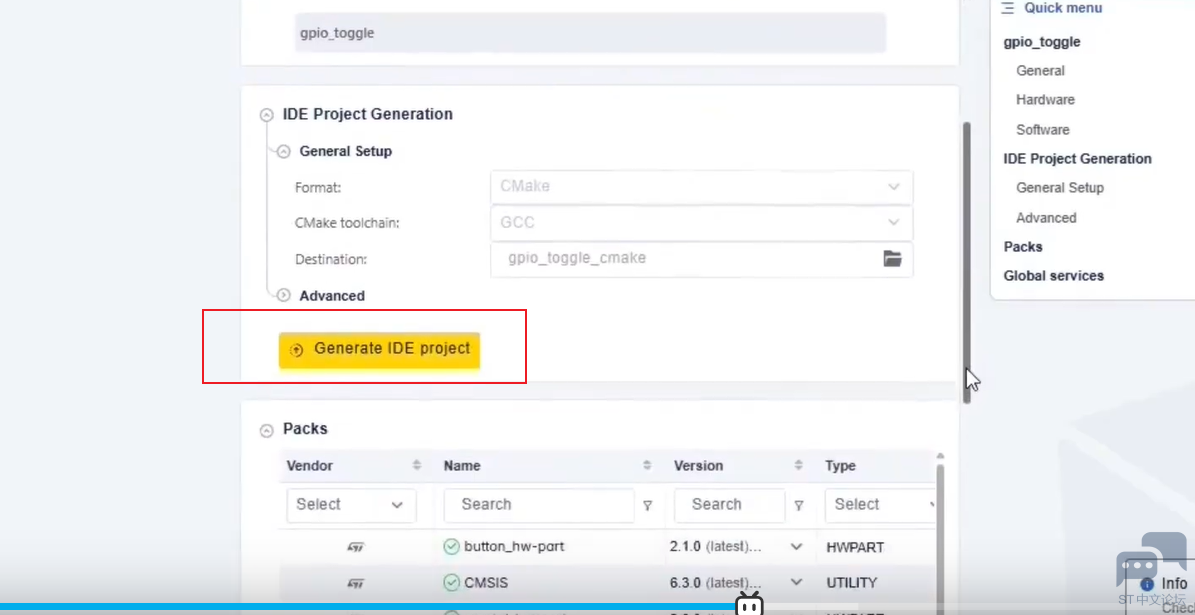Click the green check icon beside button_hw-part

coord(451,546)
